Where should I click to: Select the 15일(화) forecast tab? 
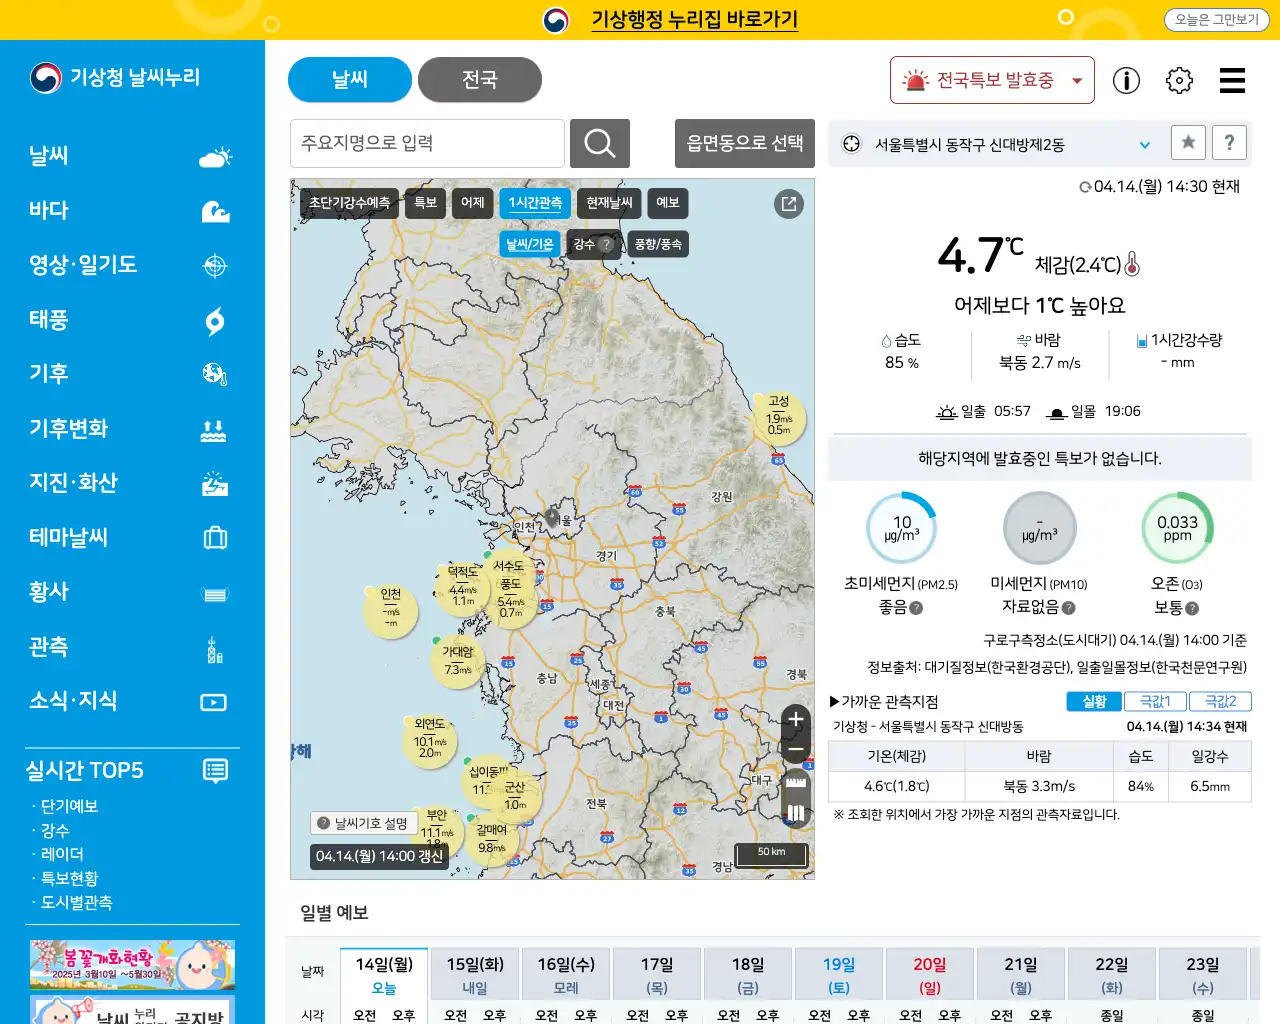point(474,973)
